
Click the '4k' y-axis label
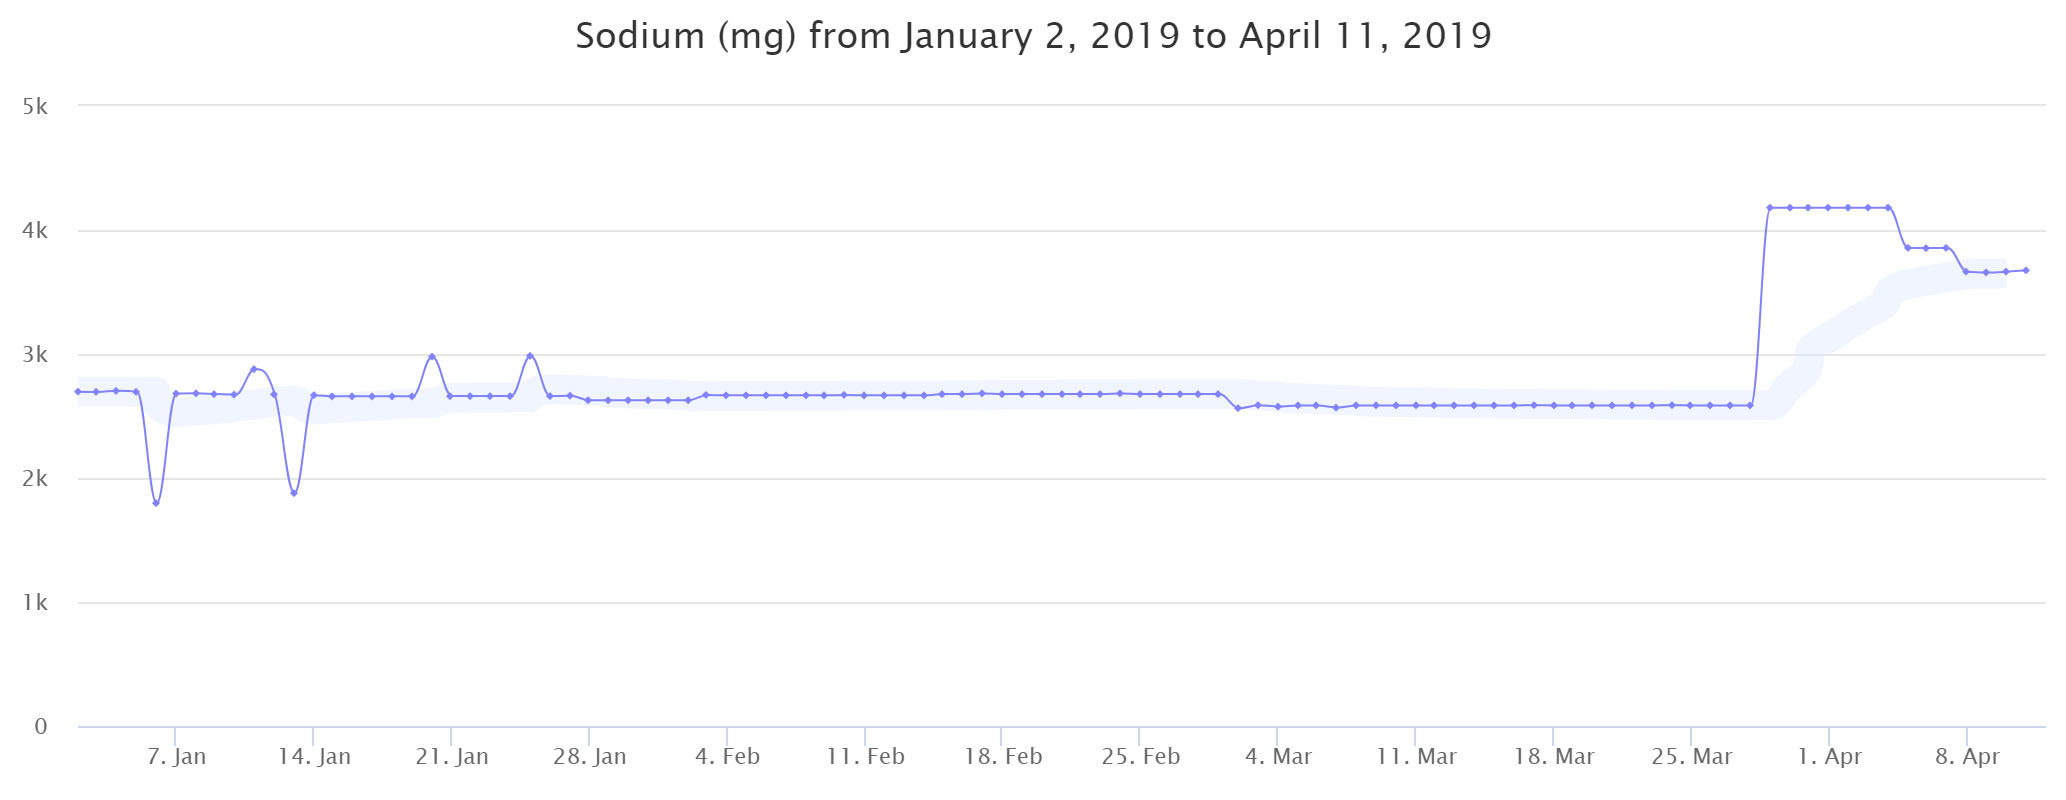[x=35, y=231]
